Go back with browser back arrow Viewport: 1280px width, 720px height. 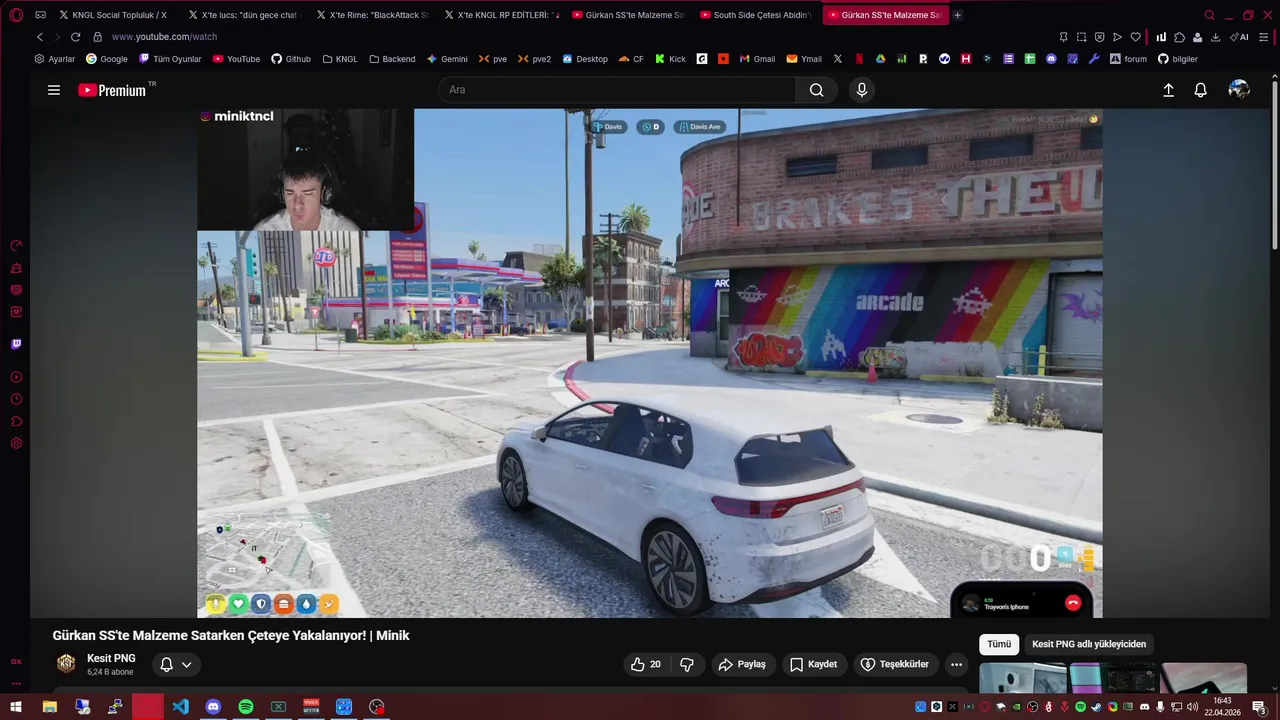point(40,37)
